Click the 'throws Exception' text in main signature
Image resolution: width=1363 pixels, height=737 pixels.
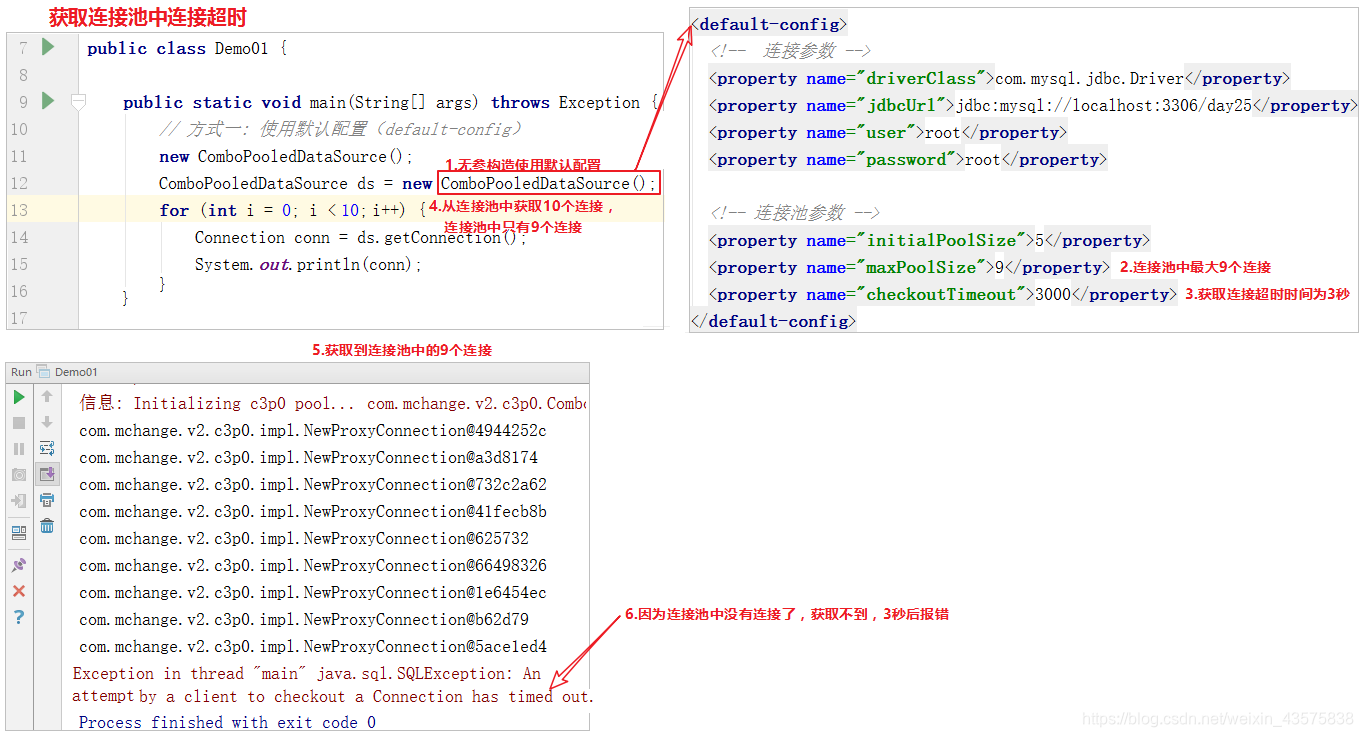click(x=565, y=102)
